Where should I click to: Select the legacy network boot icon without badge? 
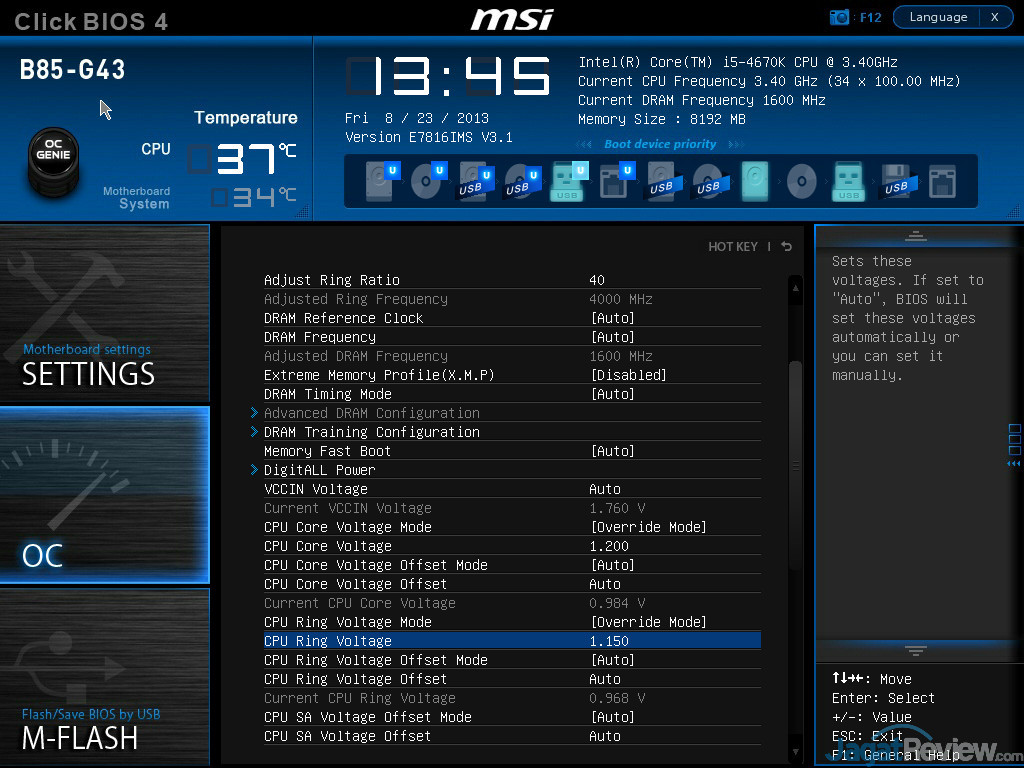[942, 181]
